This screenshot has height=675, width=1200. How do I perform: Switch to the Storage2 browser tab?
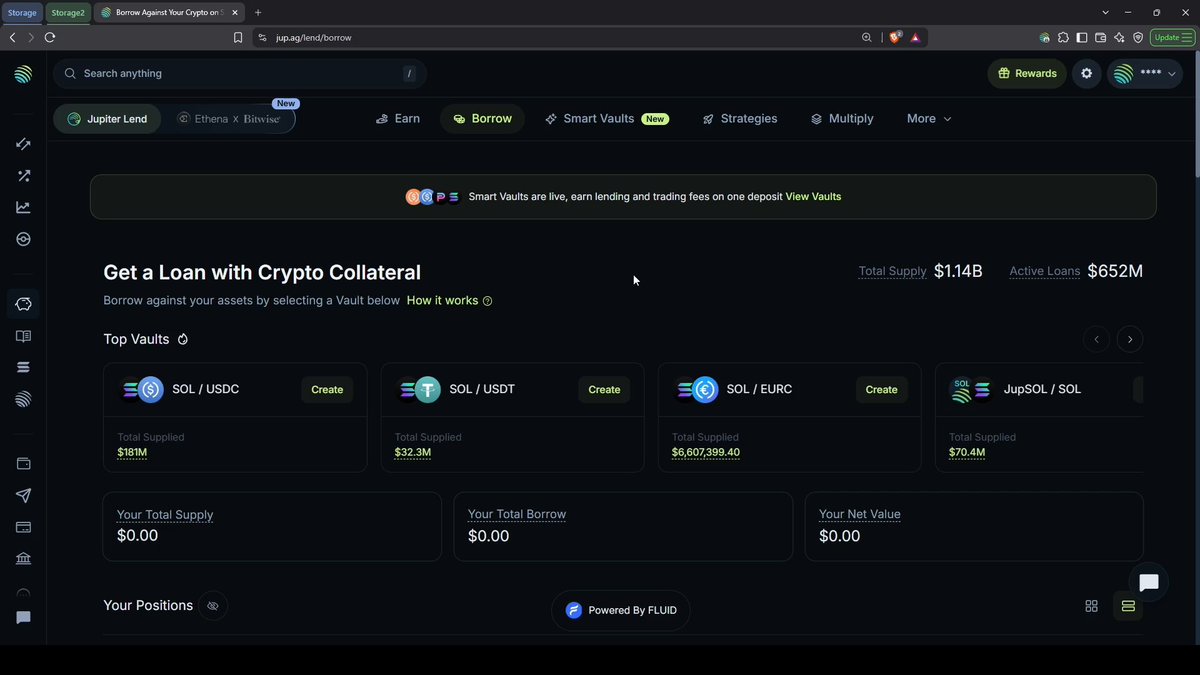click(69, 12)
